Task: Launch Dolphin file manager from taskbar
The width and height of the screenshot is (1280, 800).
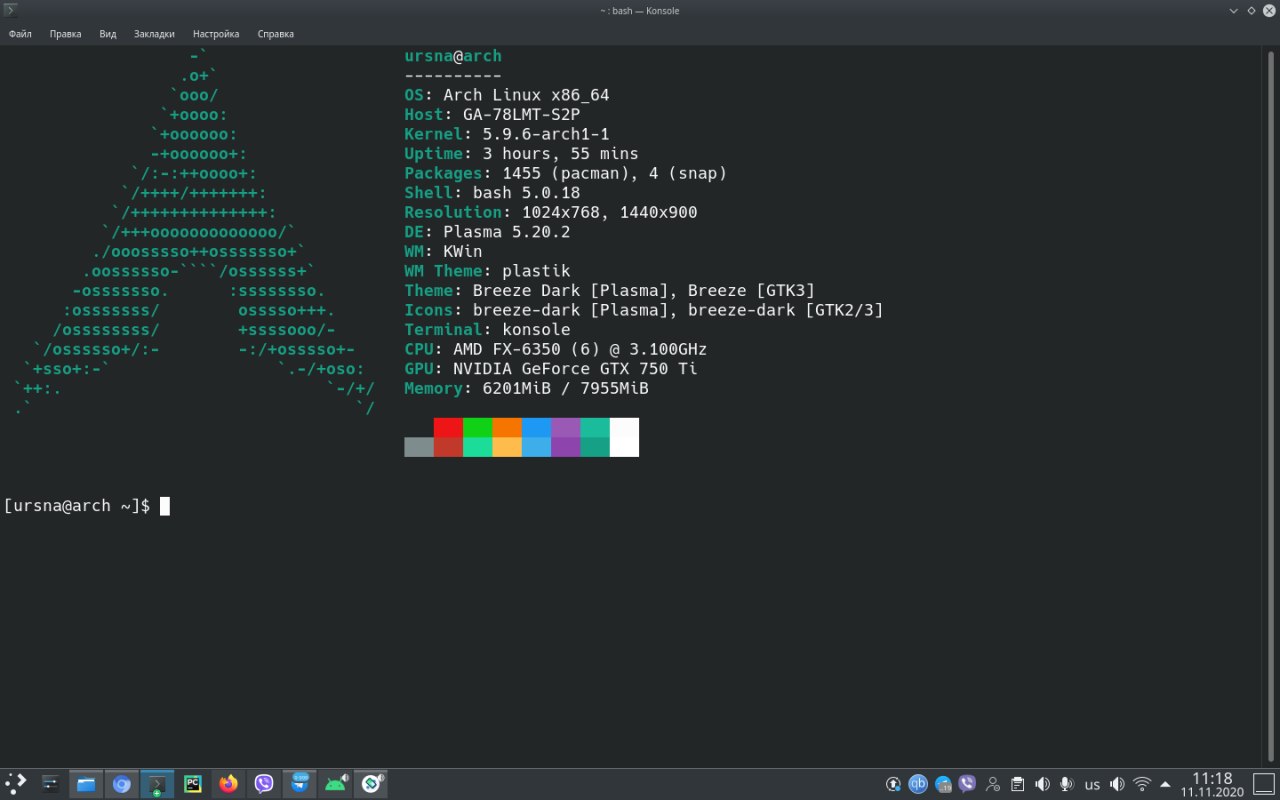Action: coord(86,784)
